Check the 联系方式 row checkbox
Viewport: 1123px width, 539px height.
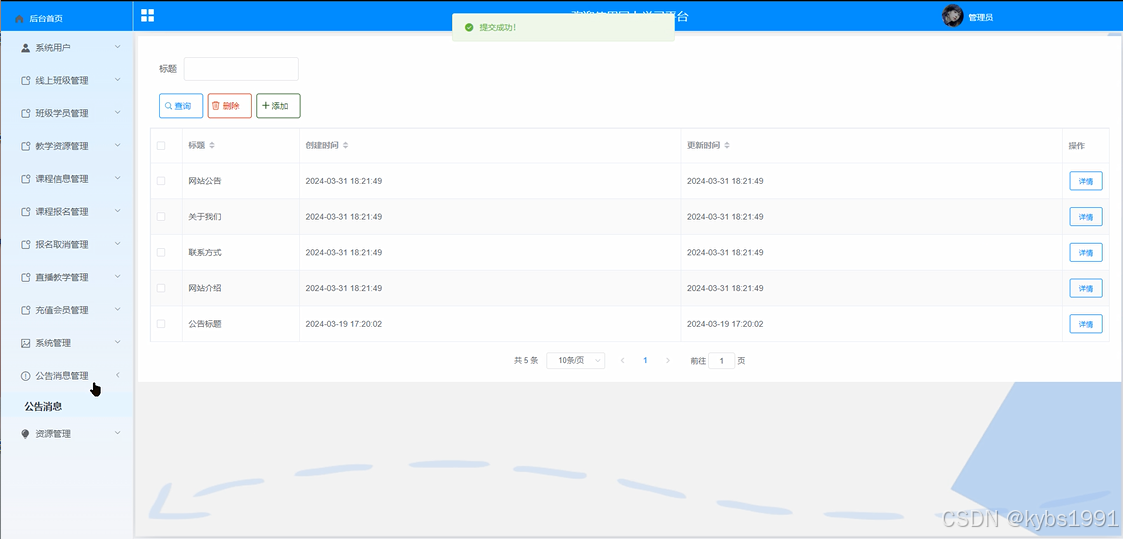point(161,252)
